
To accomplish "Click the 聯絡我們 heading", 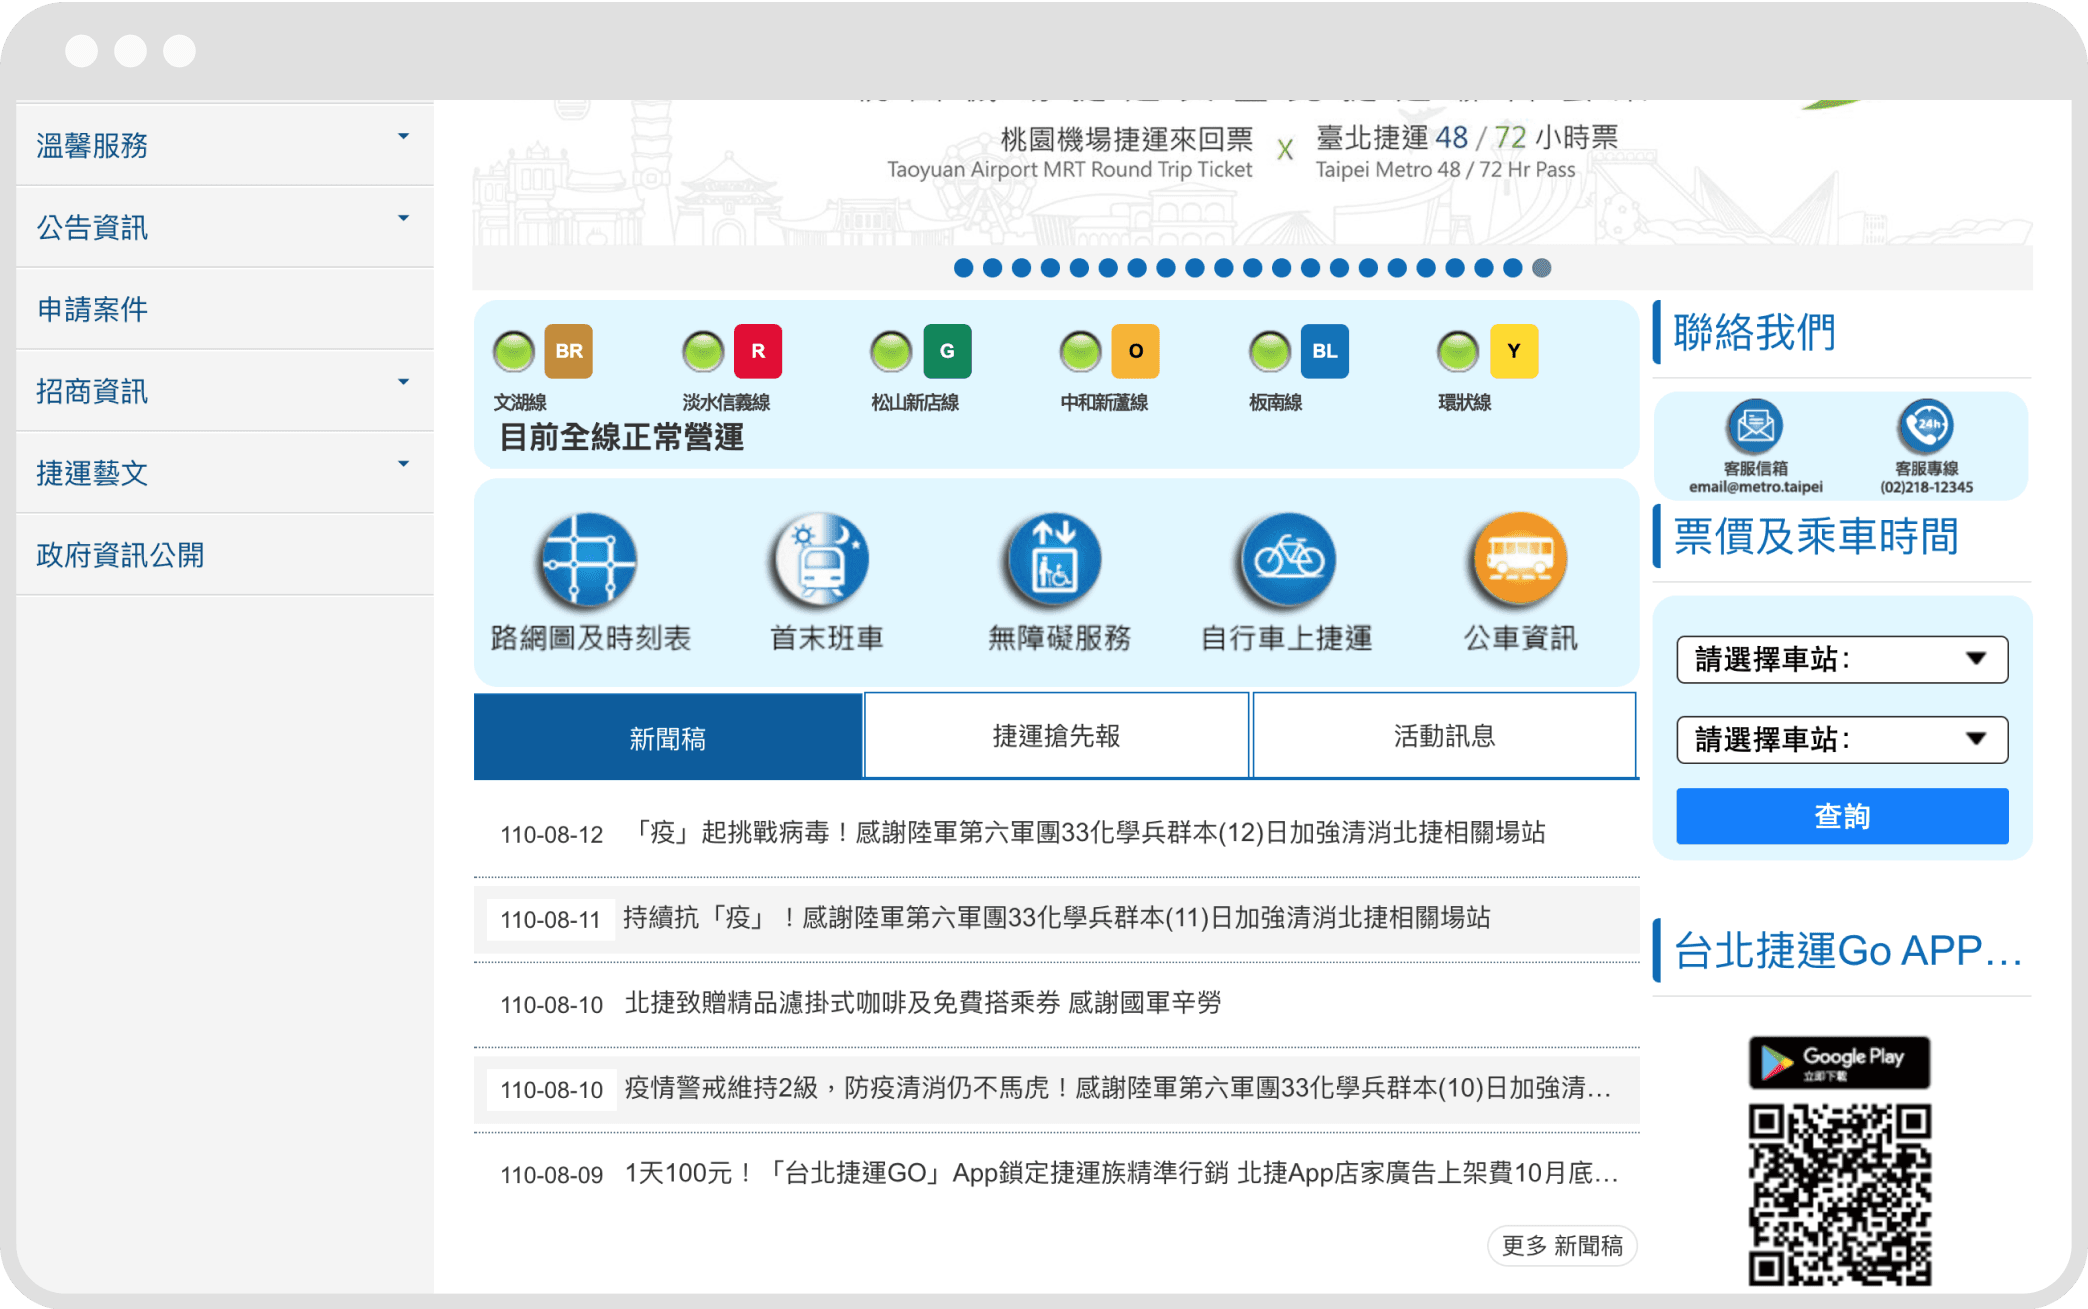I will click(1755, 332).
